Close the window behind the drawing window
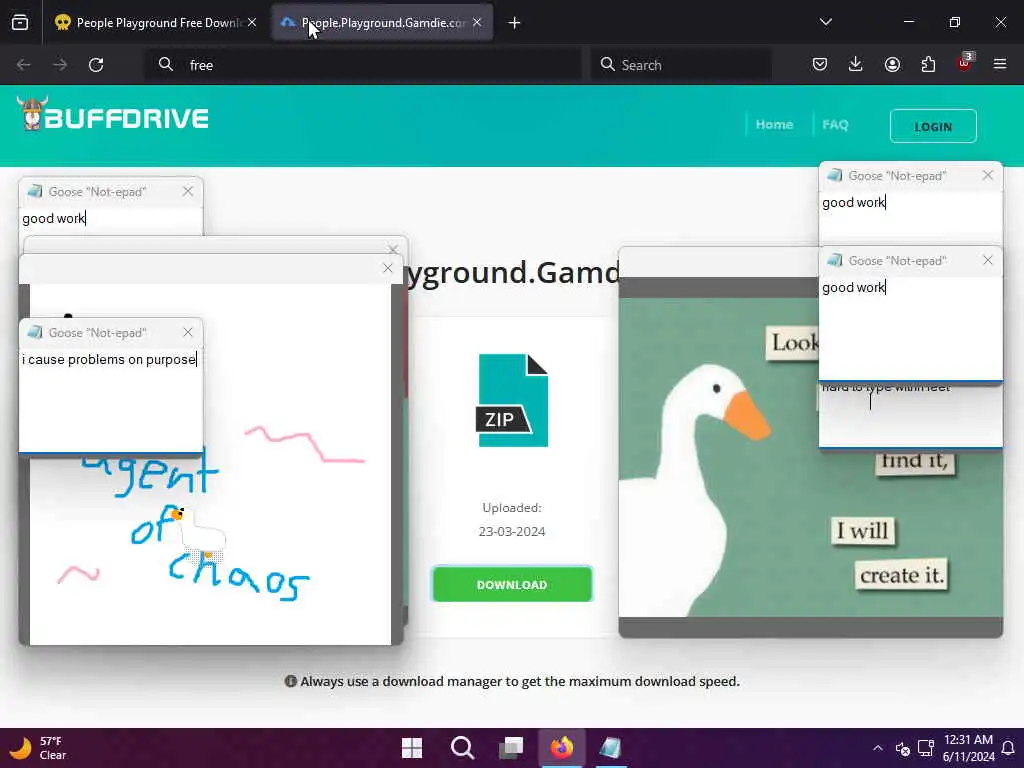The width and height of the screenshot is (1024, 768). 393,249
